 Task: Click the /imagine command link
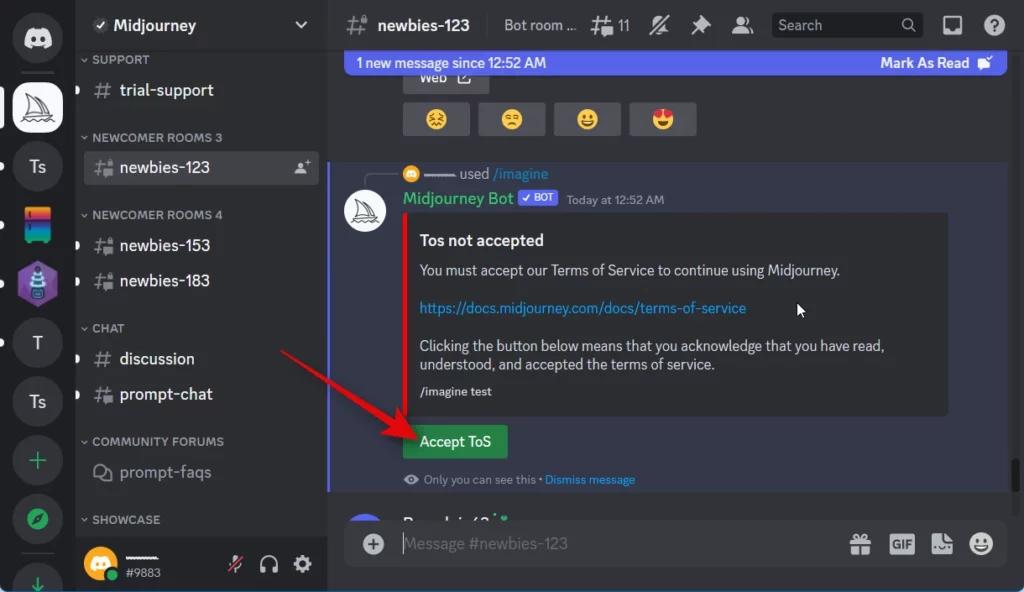coord(520,174)
